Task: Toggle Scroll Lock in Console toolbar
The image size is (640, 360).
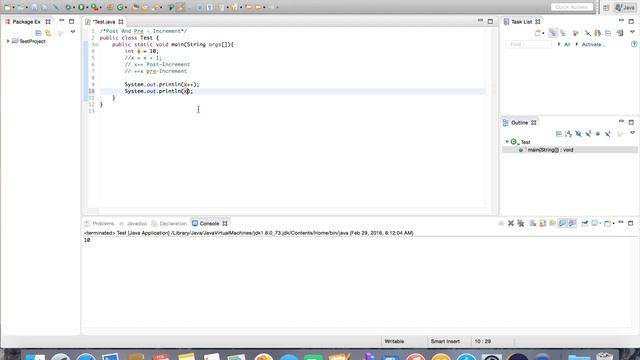Action: (542, 223)
